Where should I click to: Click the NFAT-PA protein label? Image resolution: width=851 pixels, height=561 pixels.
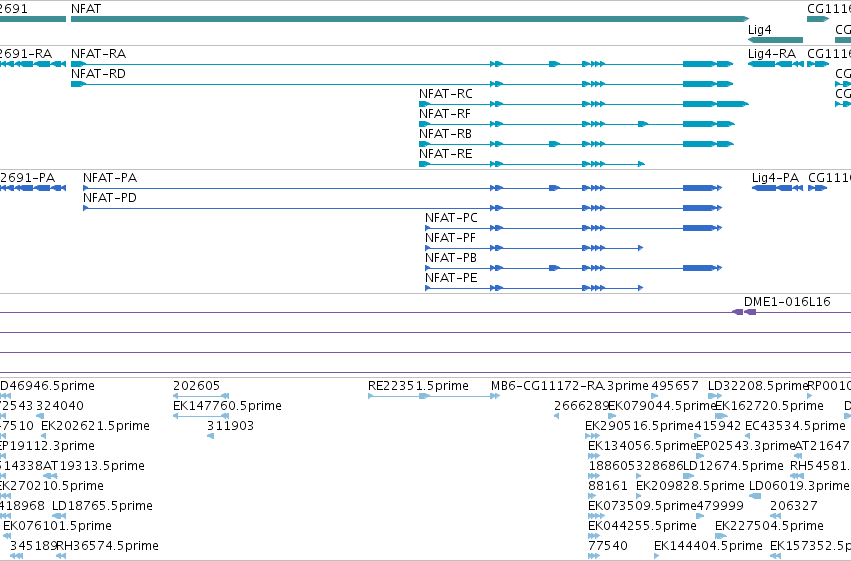[x=110, y=178]
